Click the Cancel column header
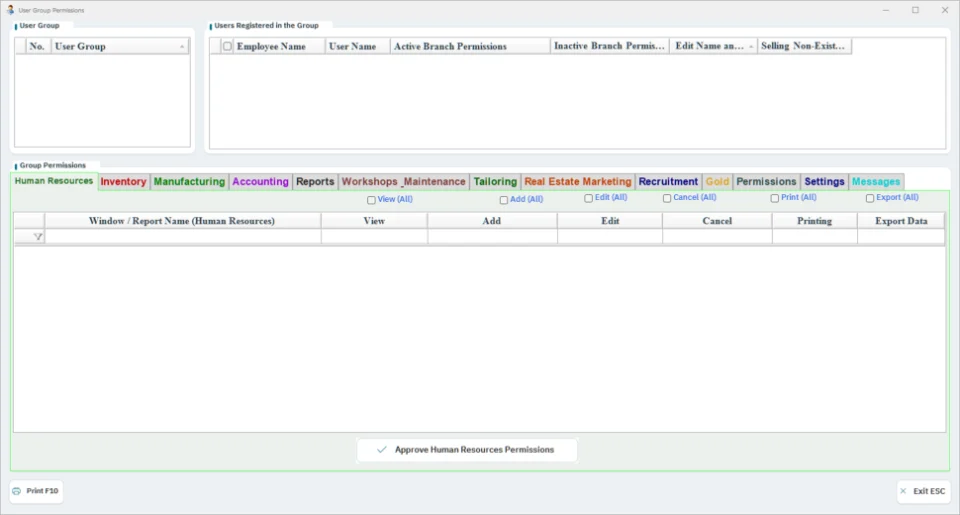 tap(717, 221)
